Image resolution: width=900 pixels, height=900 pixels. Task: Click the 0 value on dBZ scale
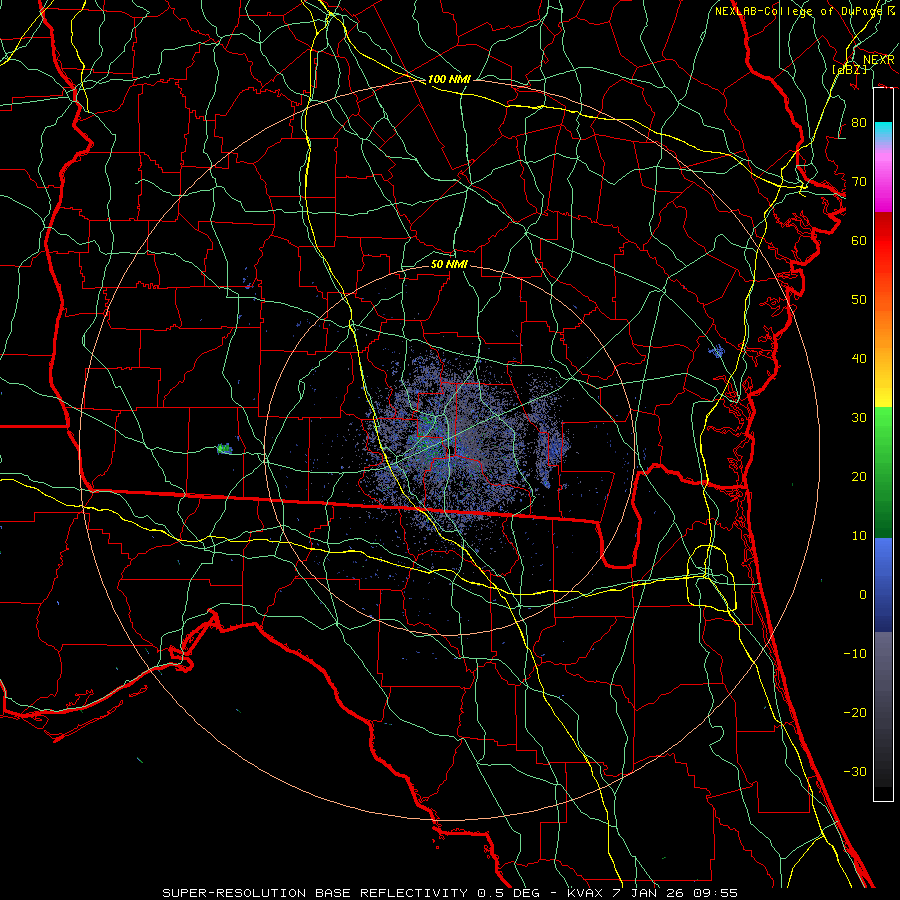pos(863,595)
